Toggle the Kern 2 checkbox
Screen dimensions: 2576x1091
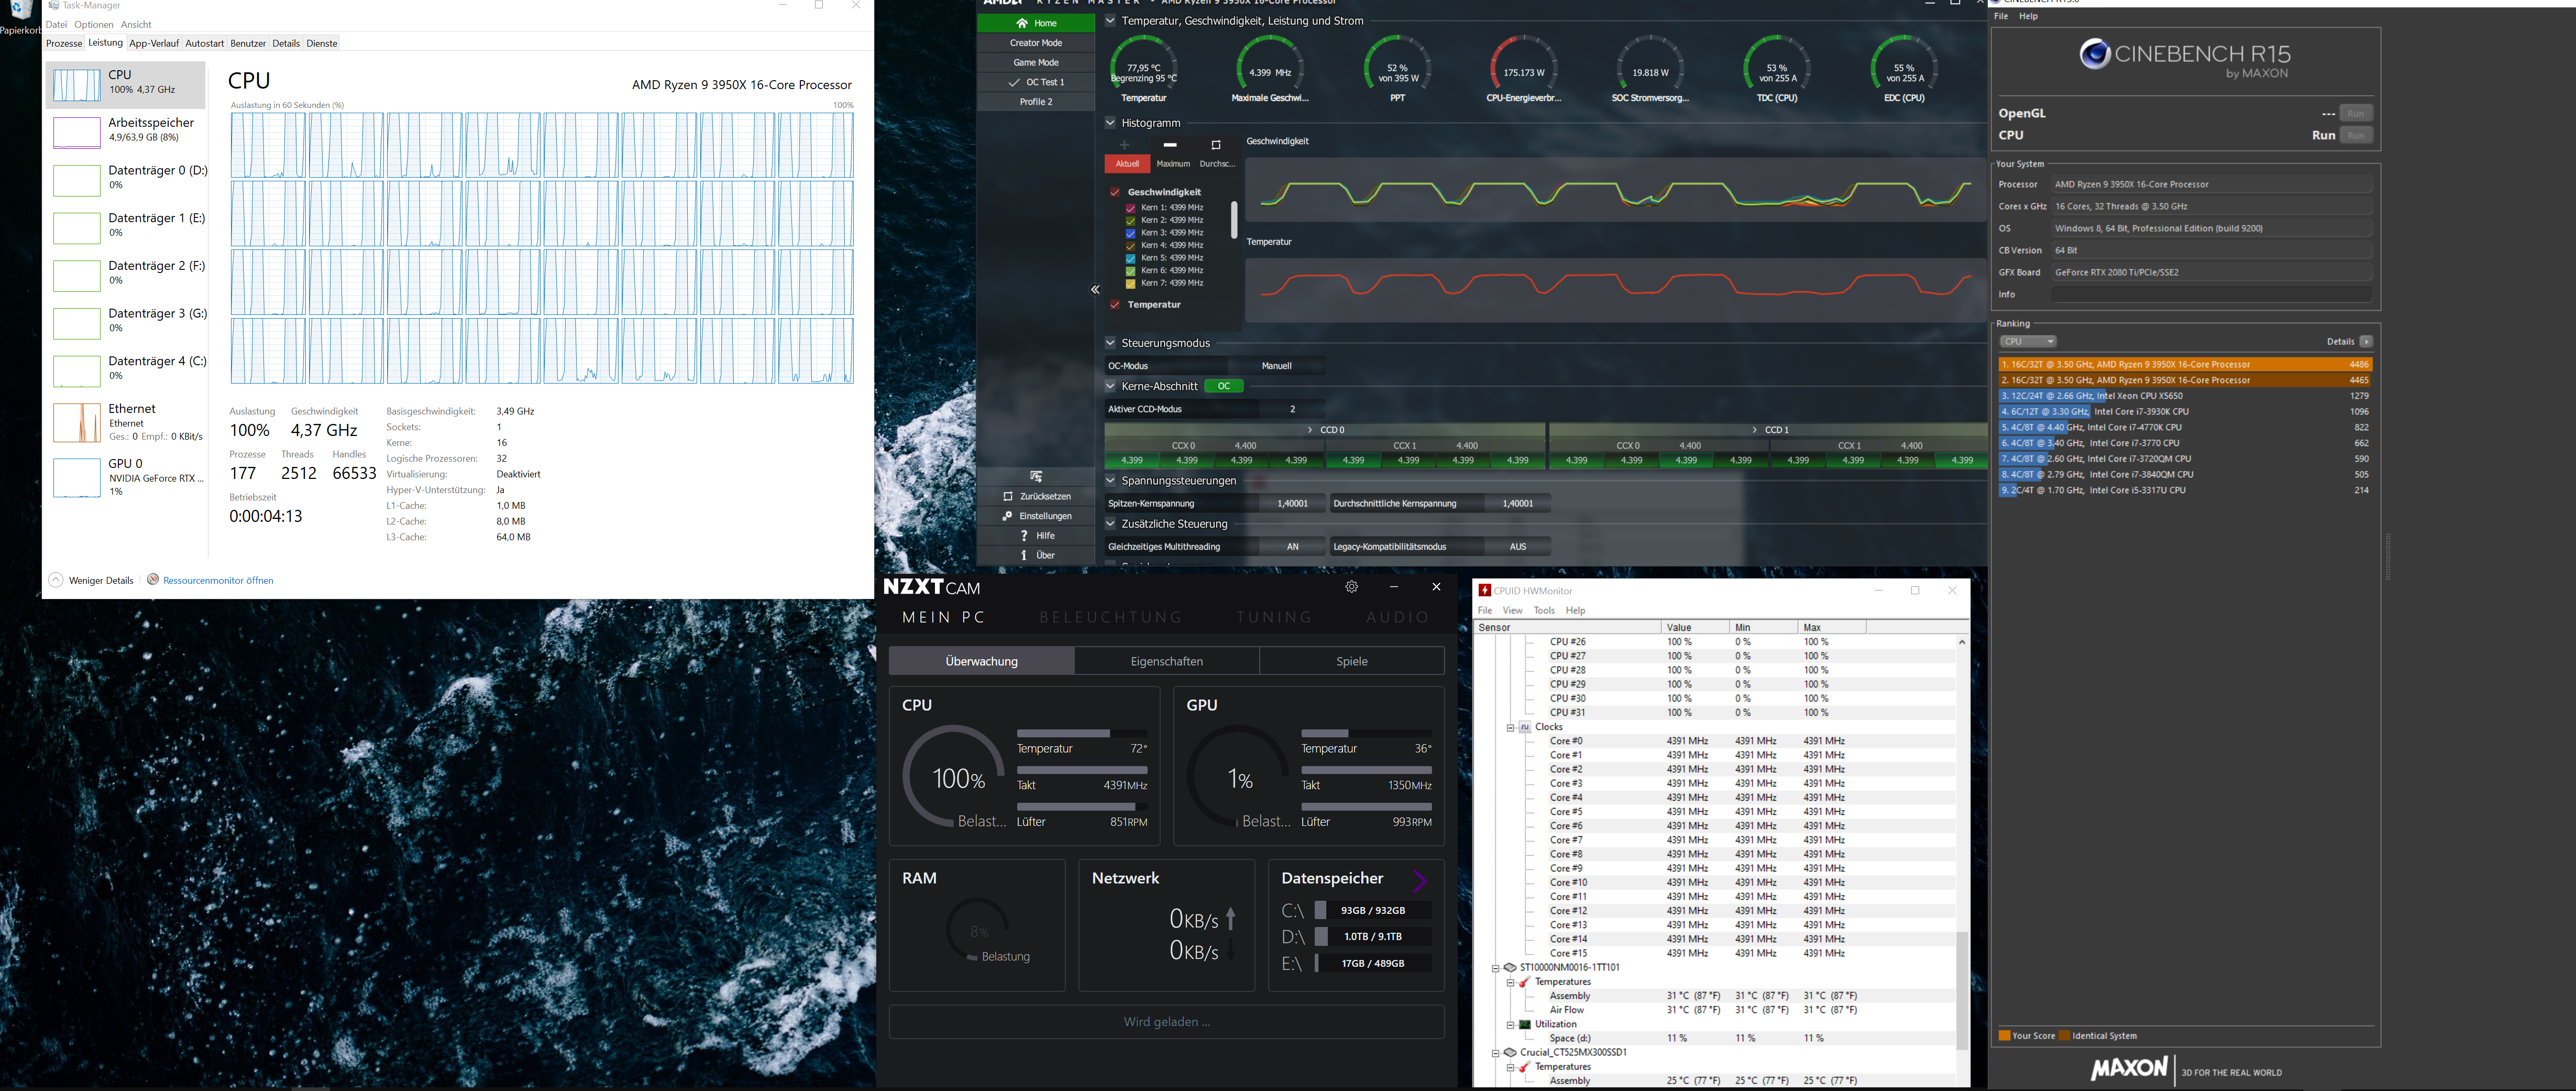1130,221
